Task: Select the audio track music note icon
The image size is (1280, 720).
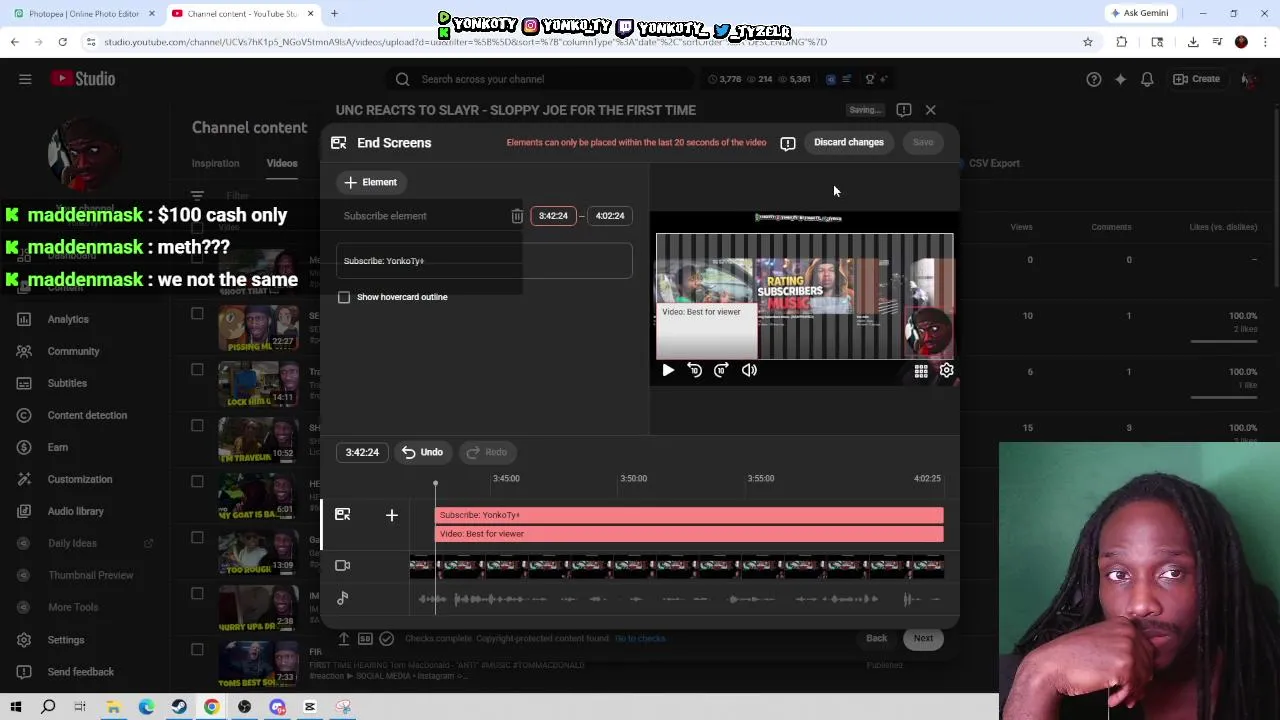Action: [343, 598]
